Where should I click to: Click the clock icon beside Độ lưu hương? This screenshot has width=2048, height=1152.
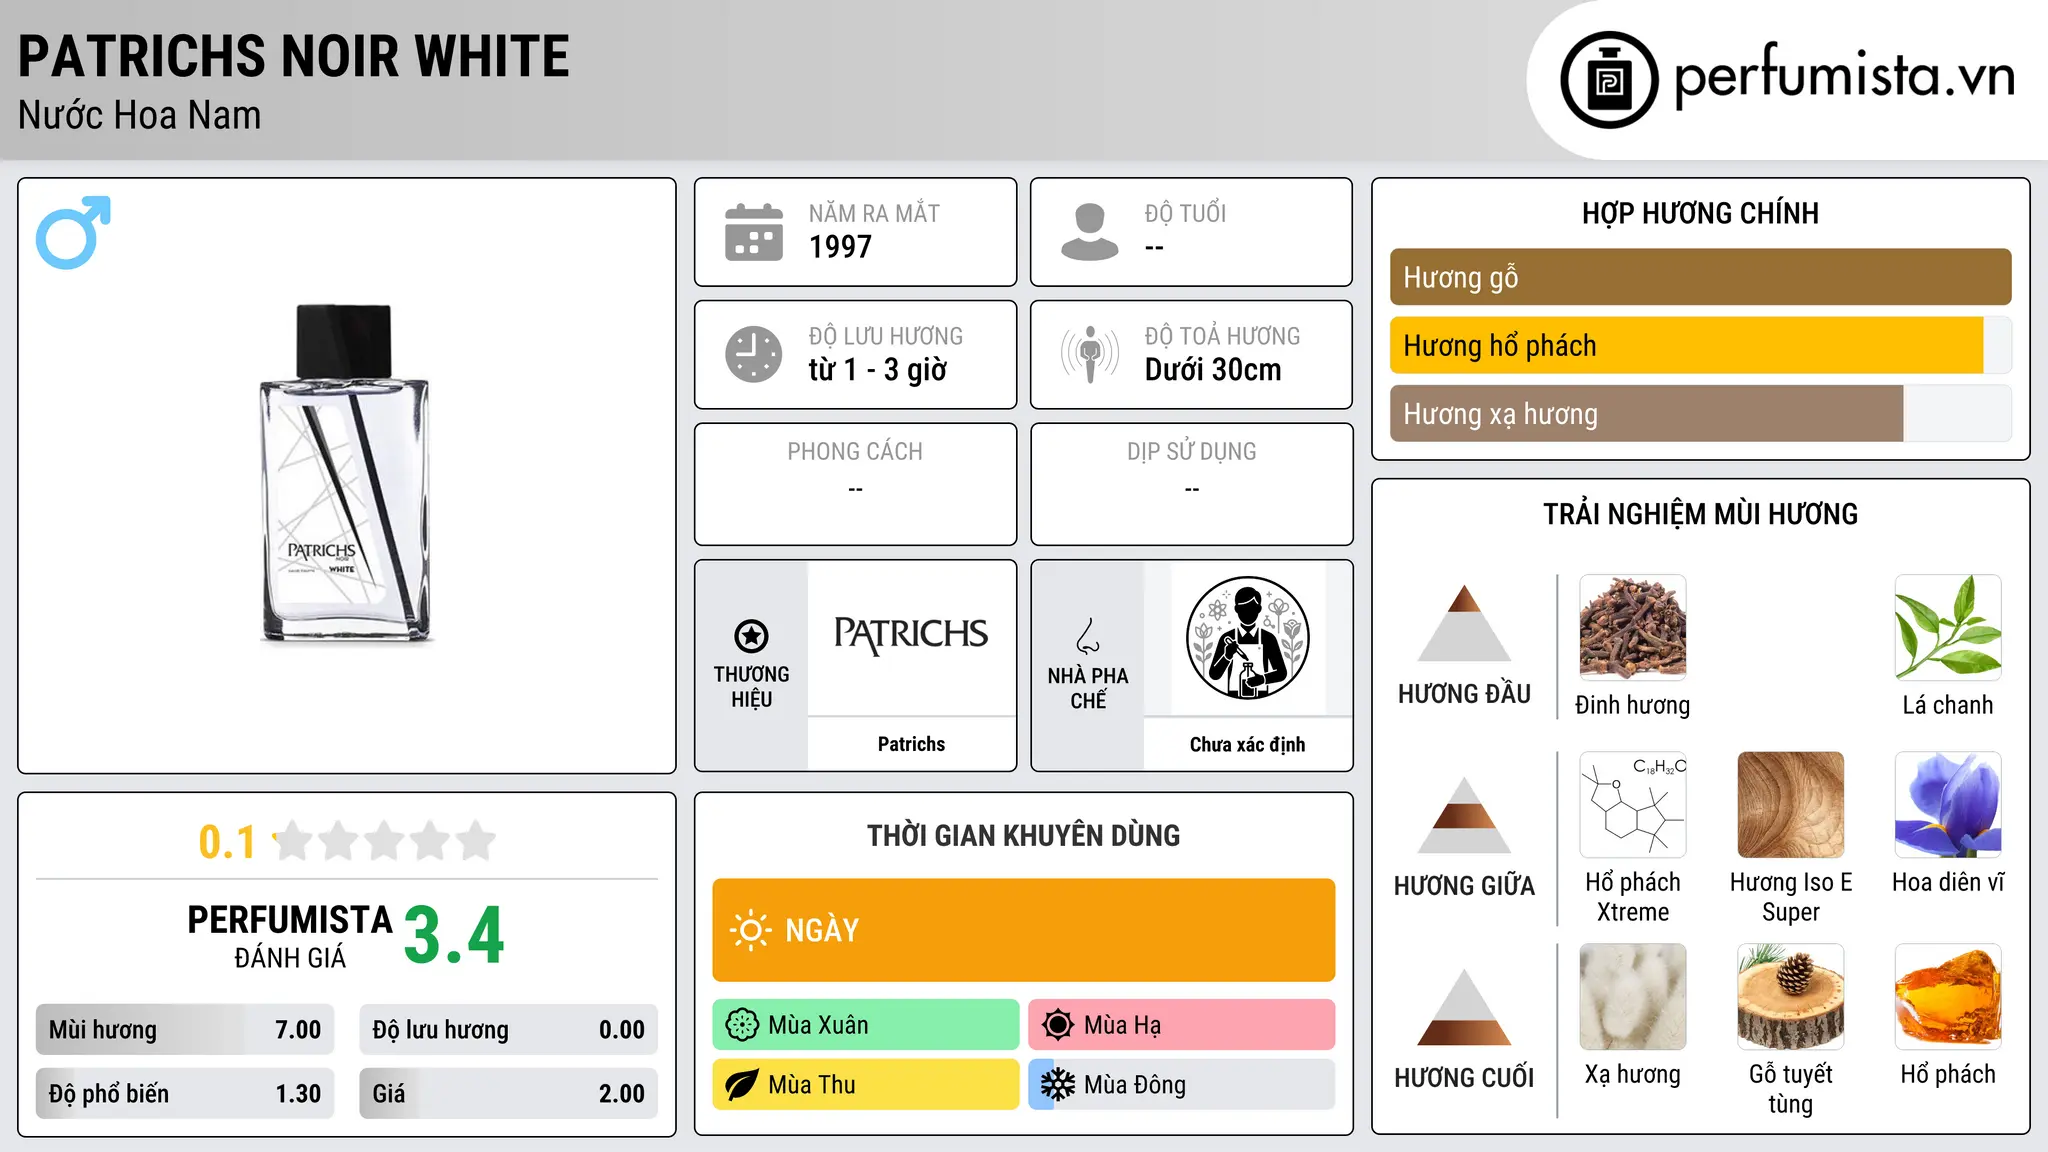(754, 354)
